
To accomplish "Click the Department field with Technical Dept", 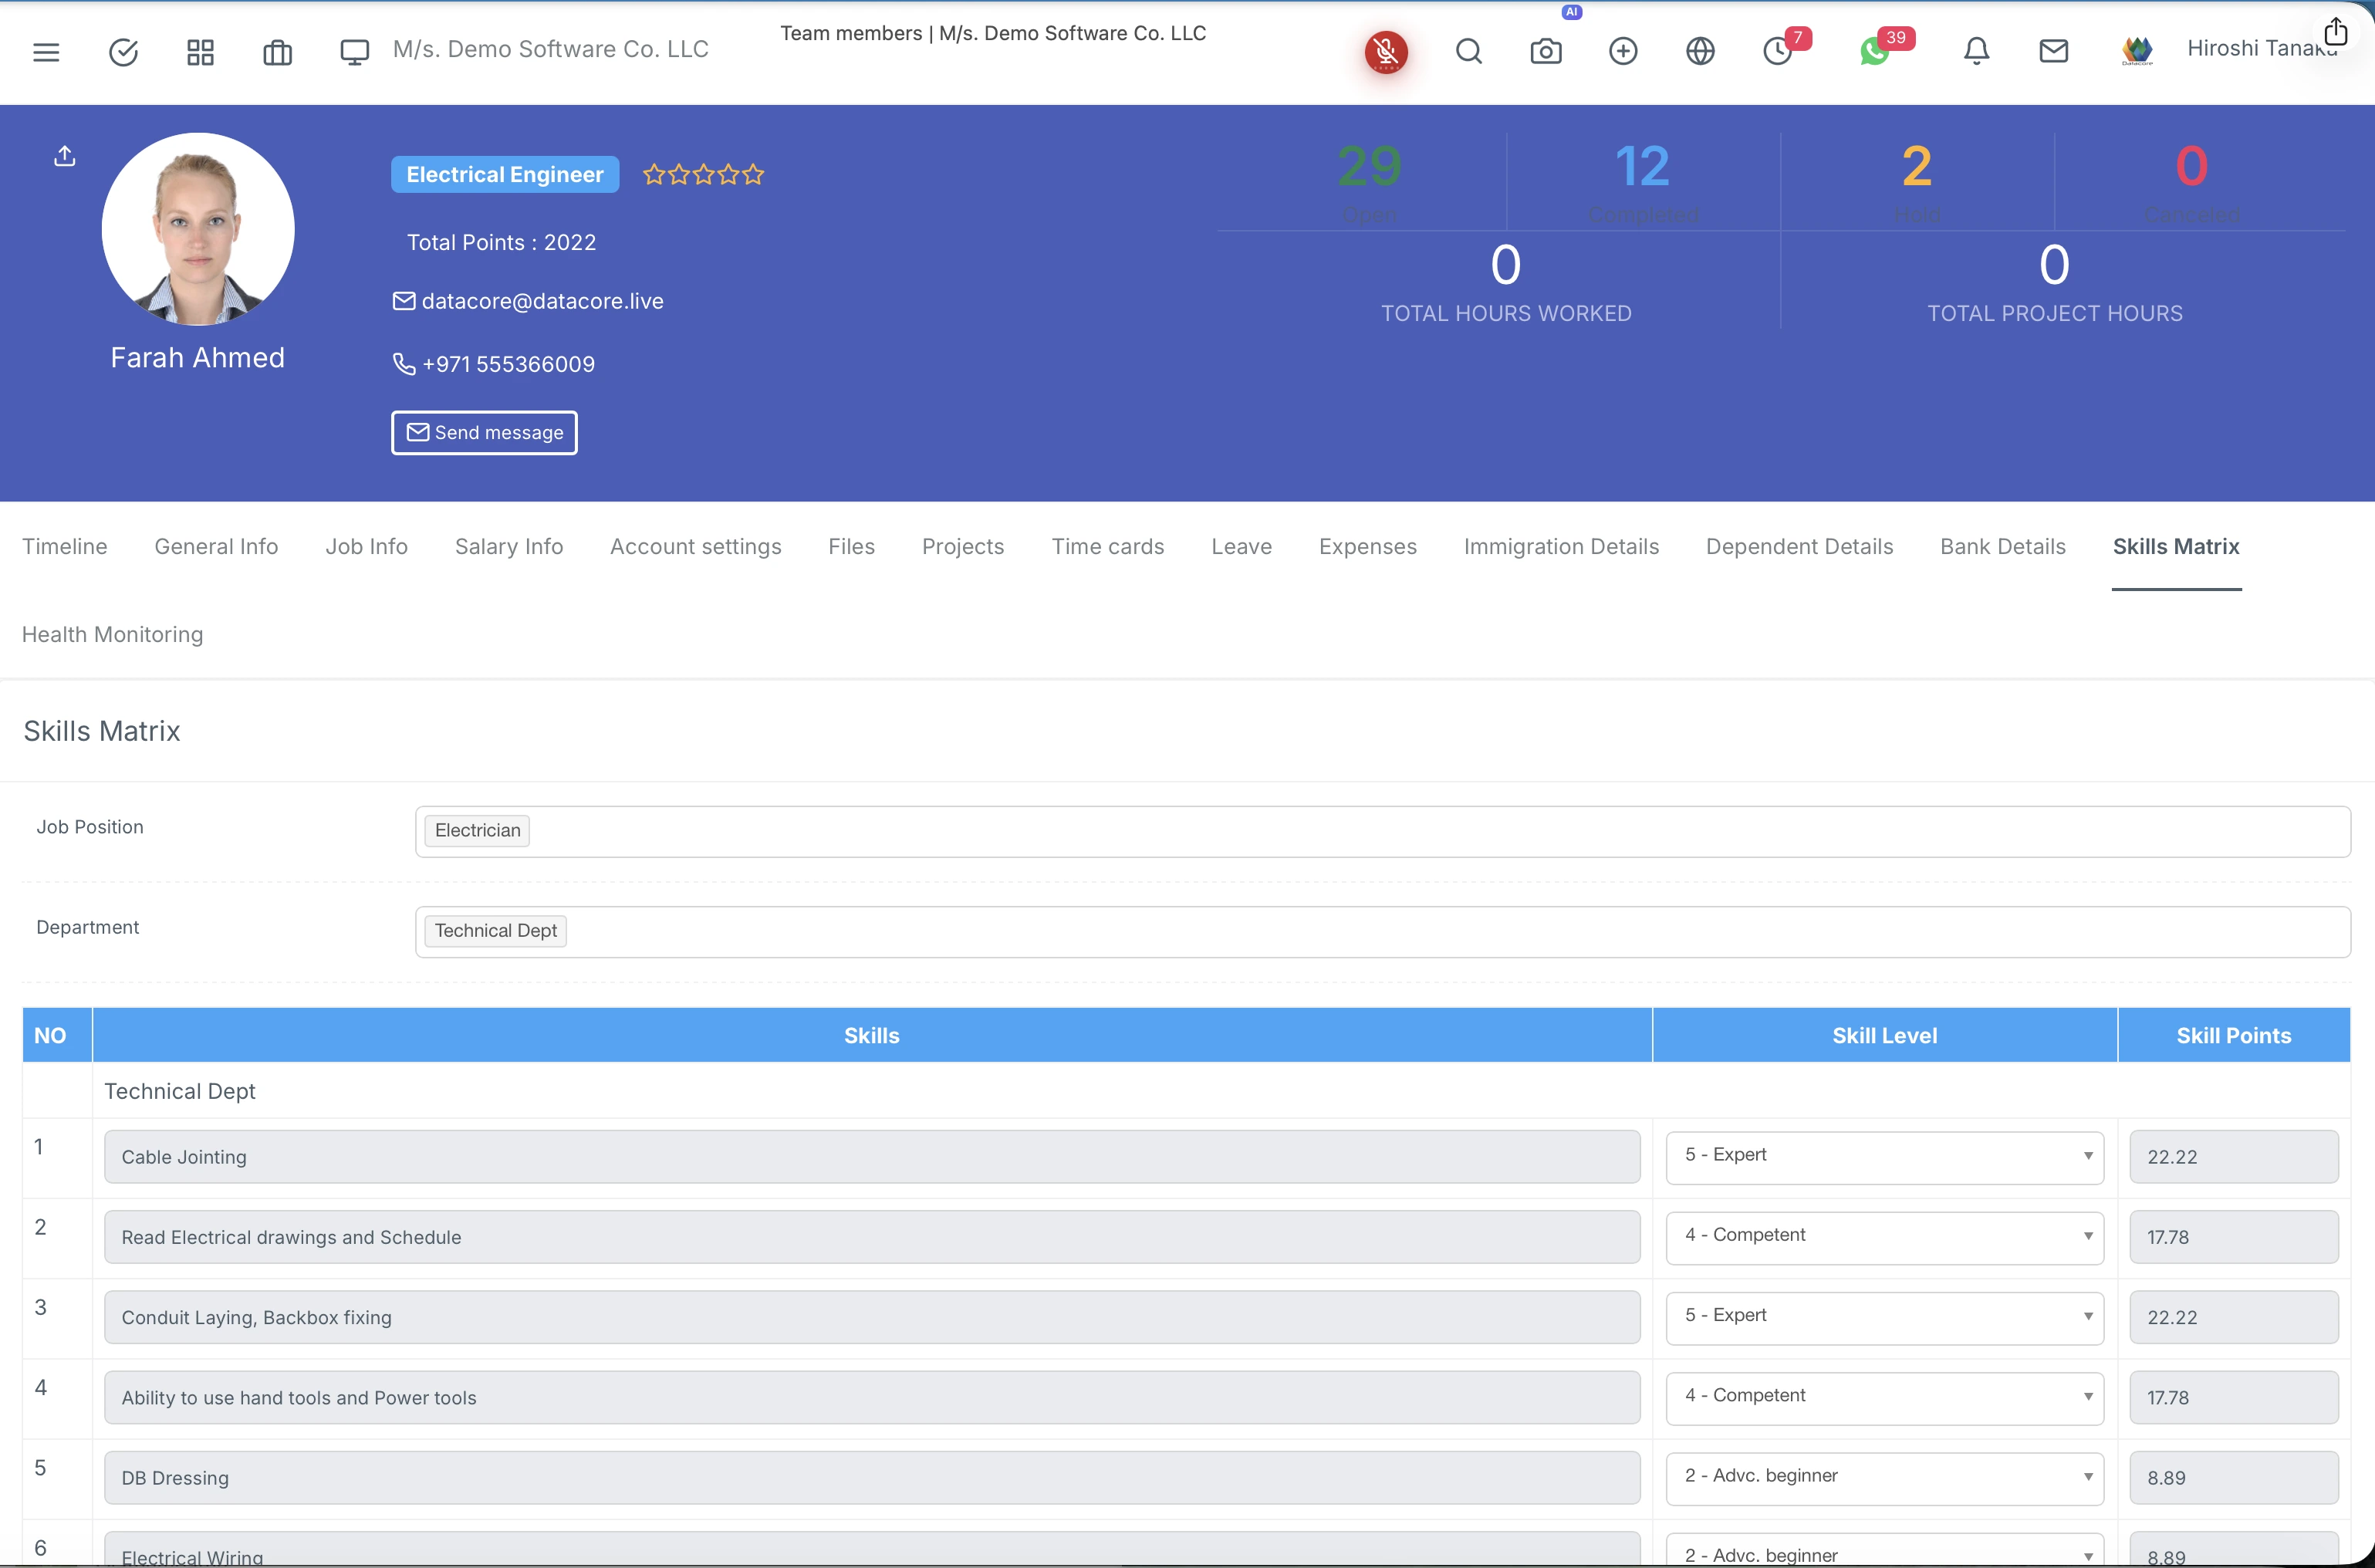I will click(1382, 931).
